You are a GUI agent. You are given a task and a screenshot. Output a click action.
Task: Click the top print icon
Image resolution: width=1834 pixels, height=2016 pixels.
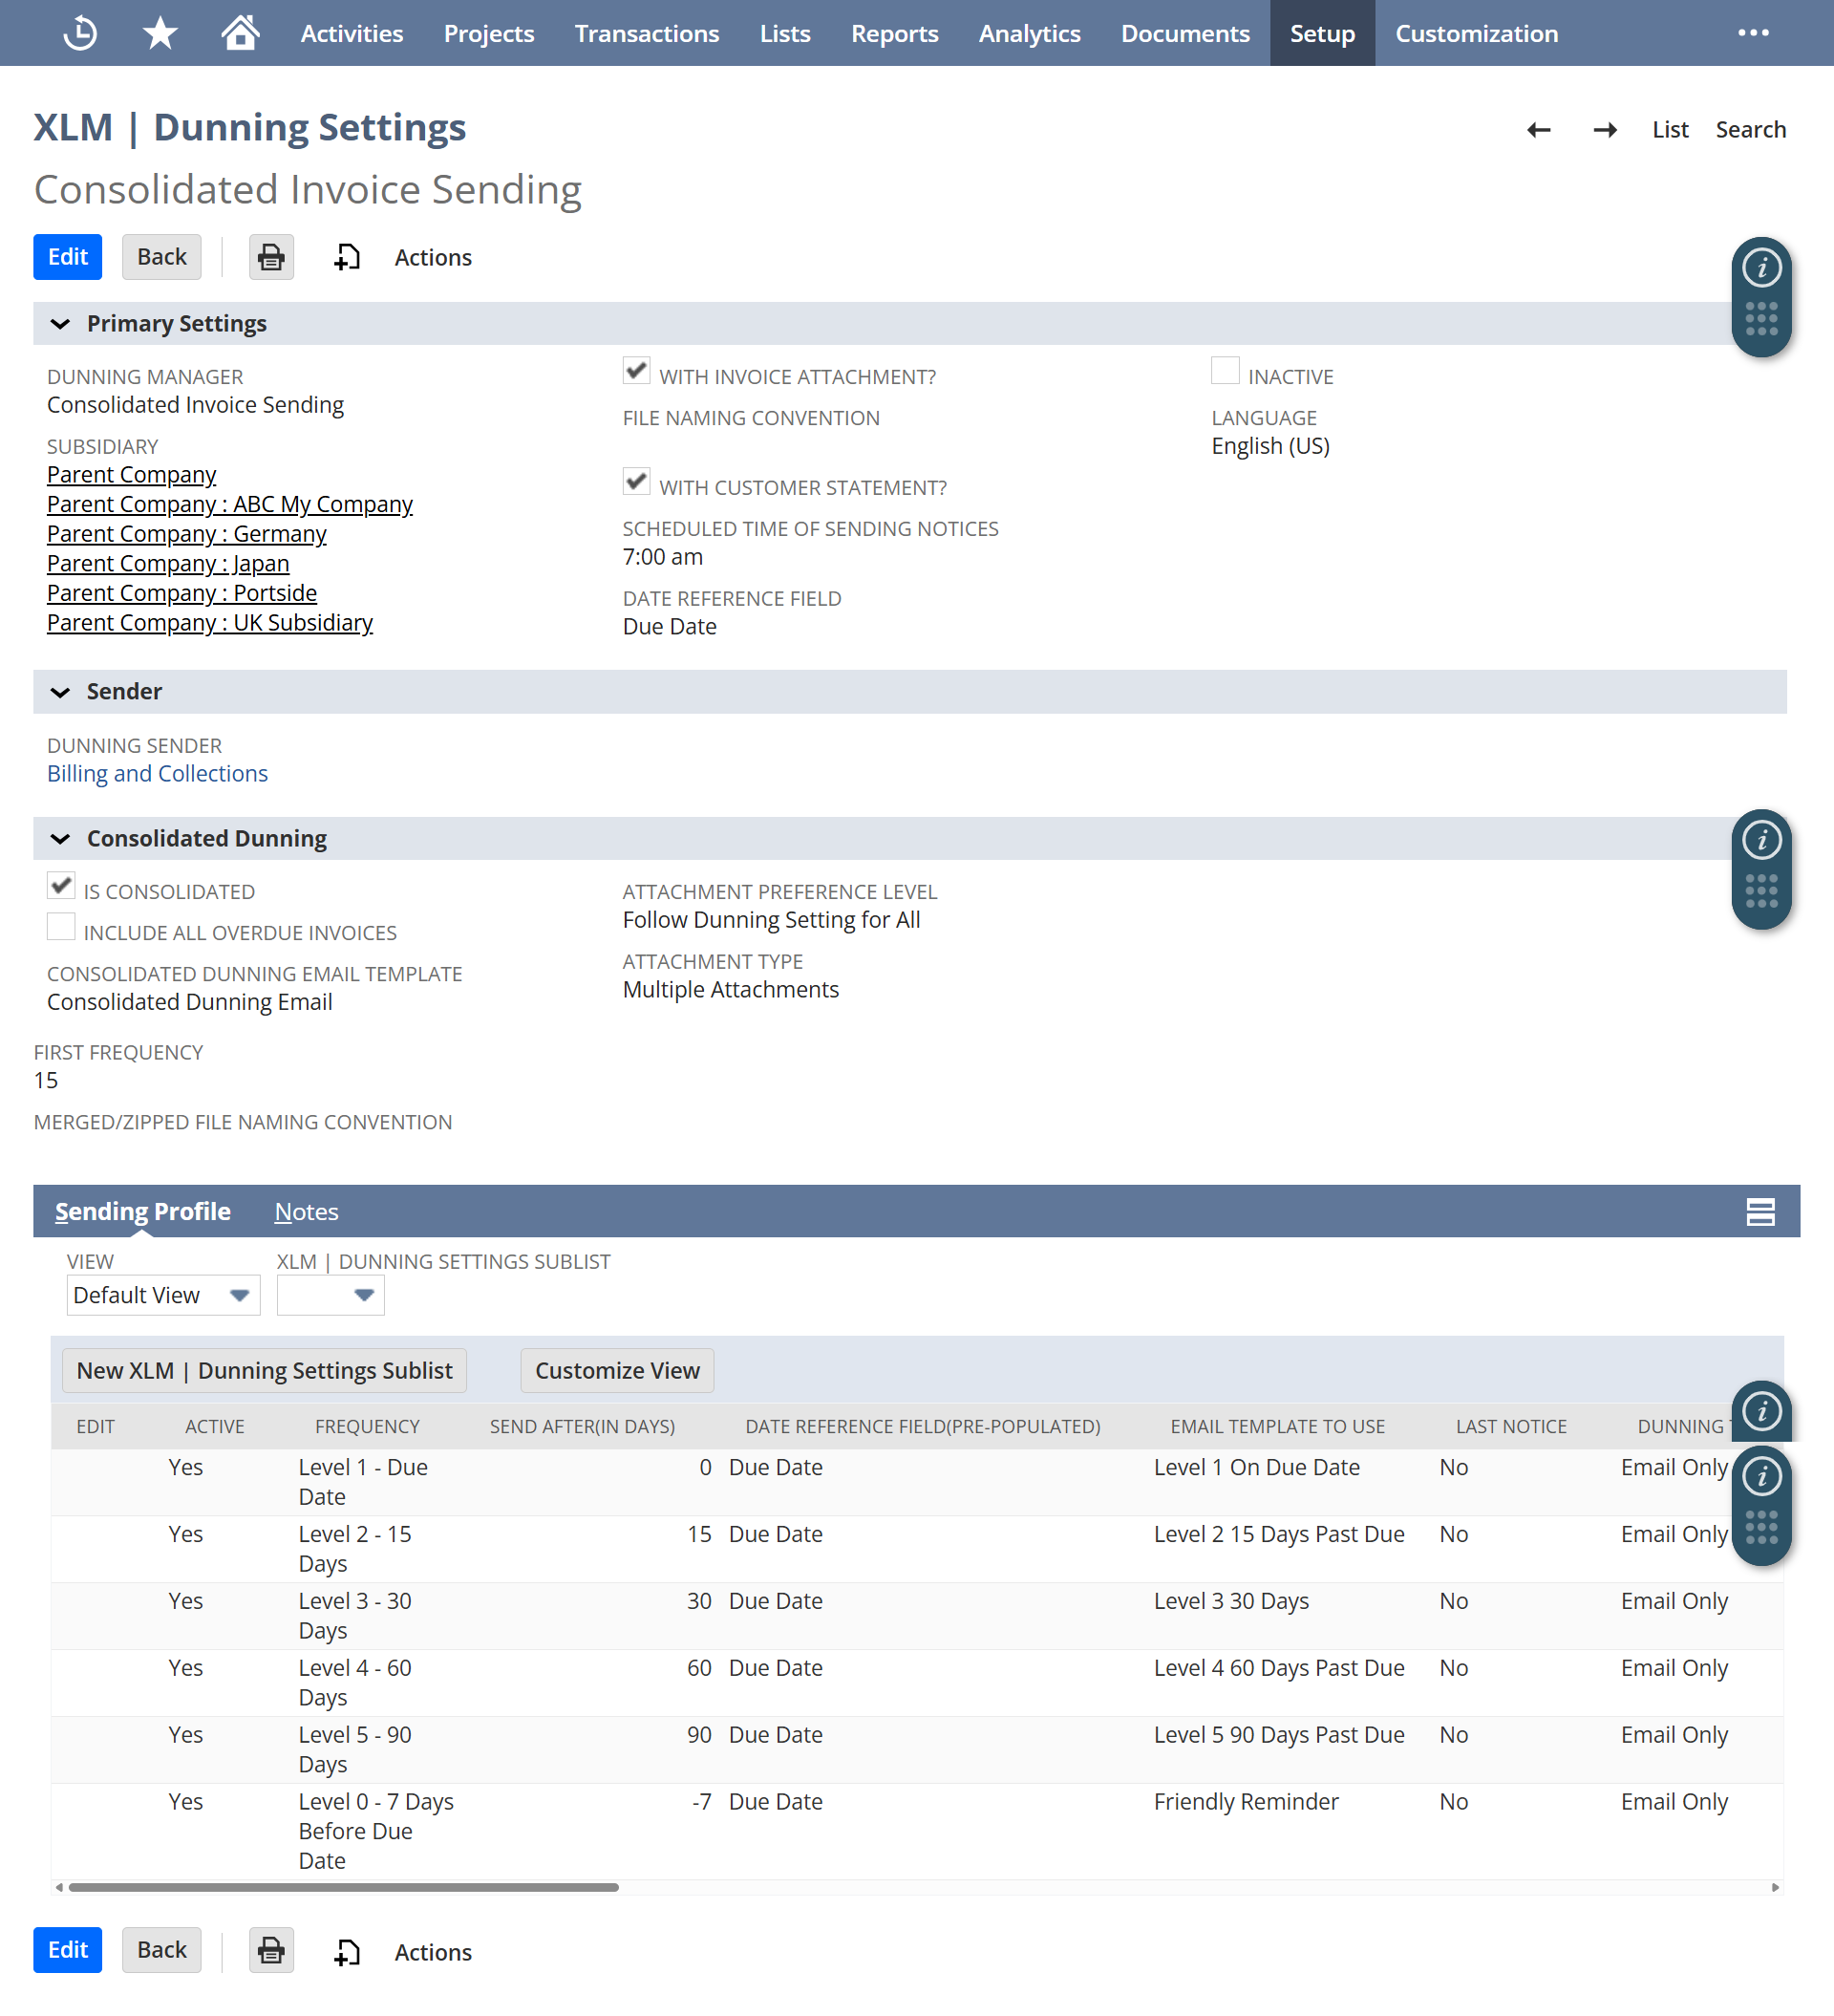tap(271, 257)
